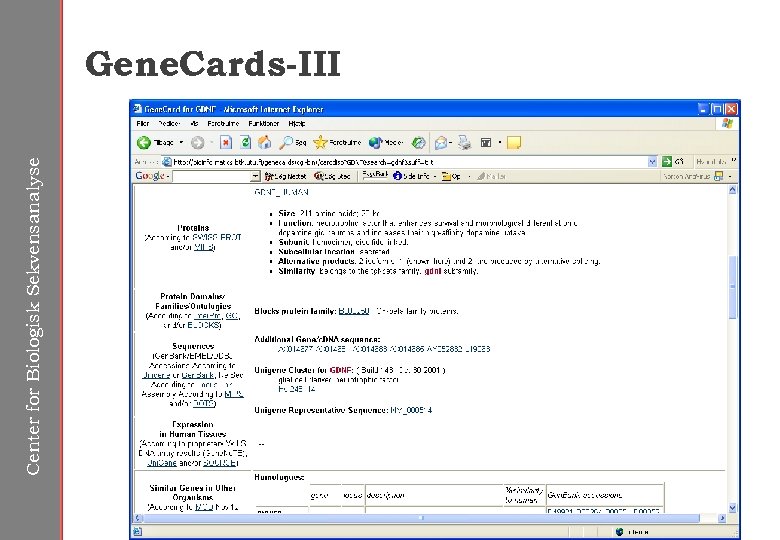Click Søg i sted site search button
780x540 pixels.
point(332,176)
